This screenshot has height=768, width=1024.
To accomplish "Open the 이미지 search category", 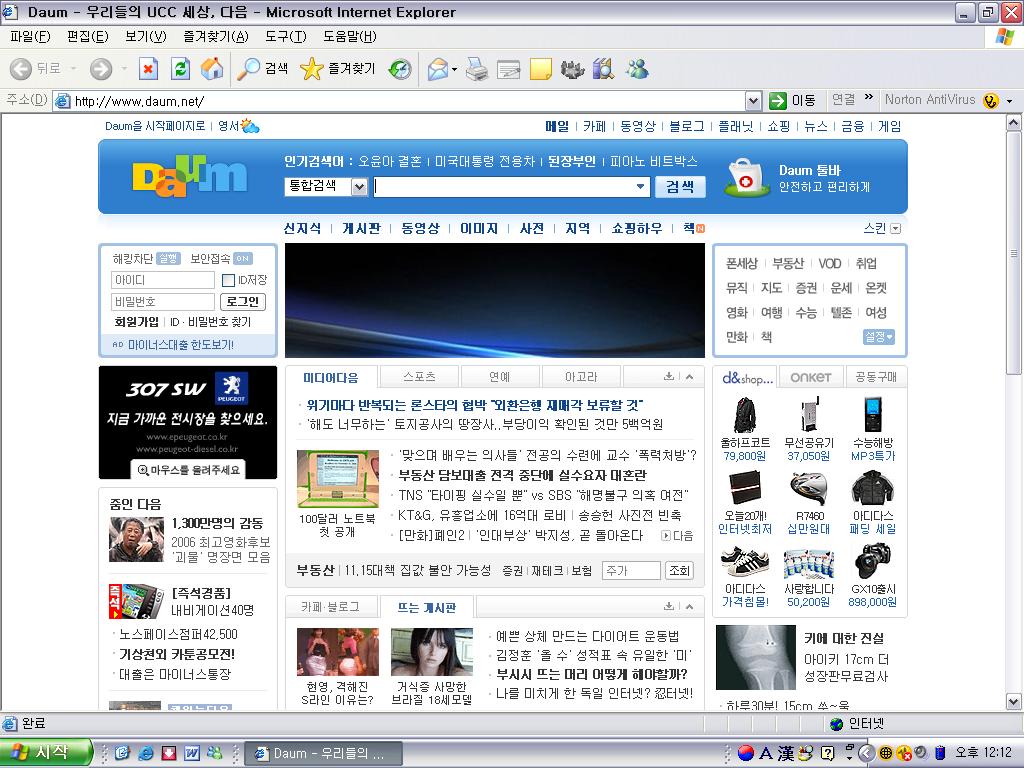I will [479, 229].
